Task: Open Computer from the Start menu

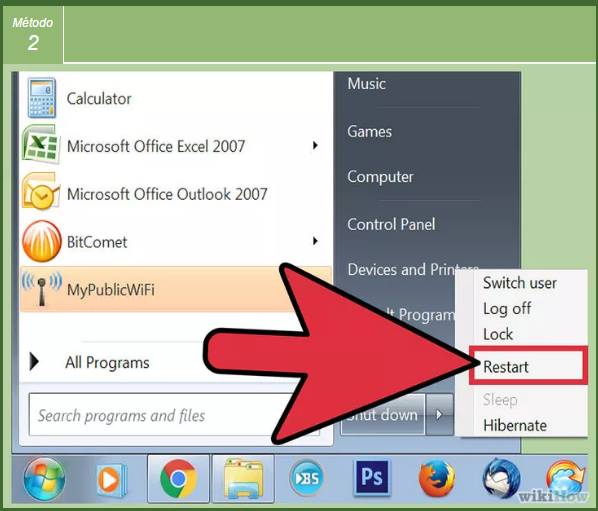Action: coord(380,177)
